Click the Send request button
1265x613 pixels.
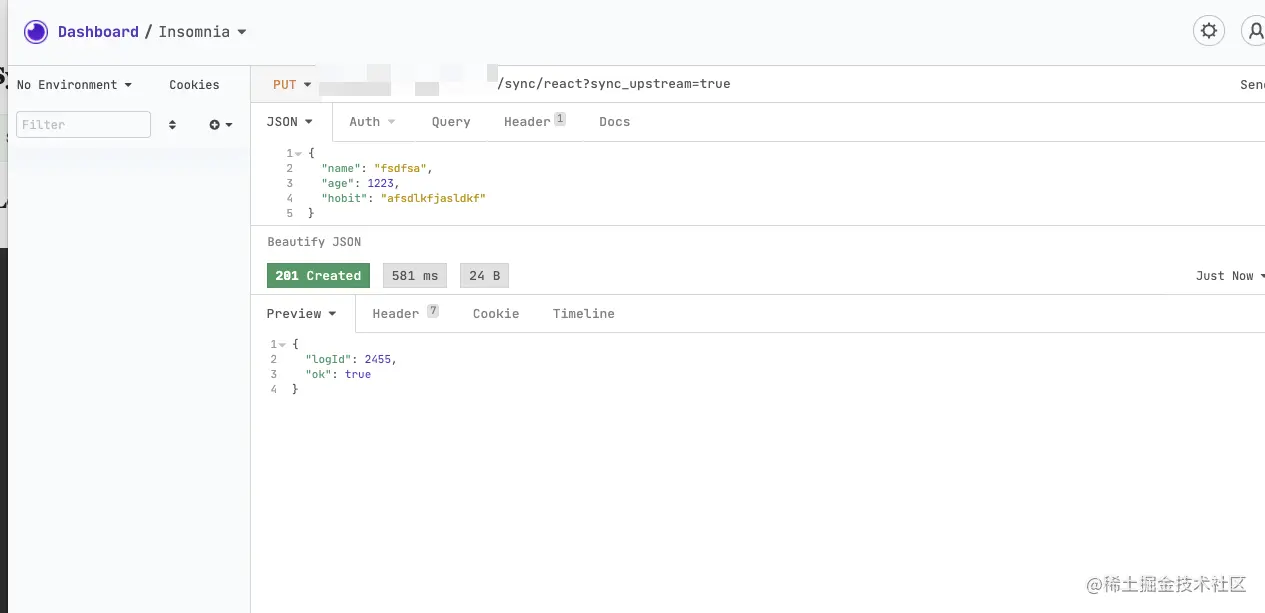coord(1252,85)
